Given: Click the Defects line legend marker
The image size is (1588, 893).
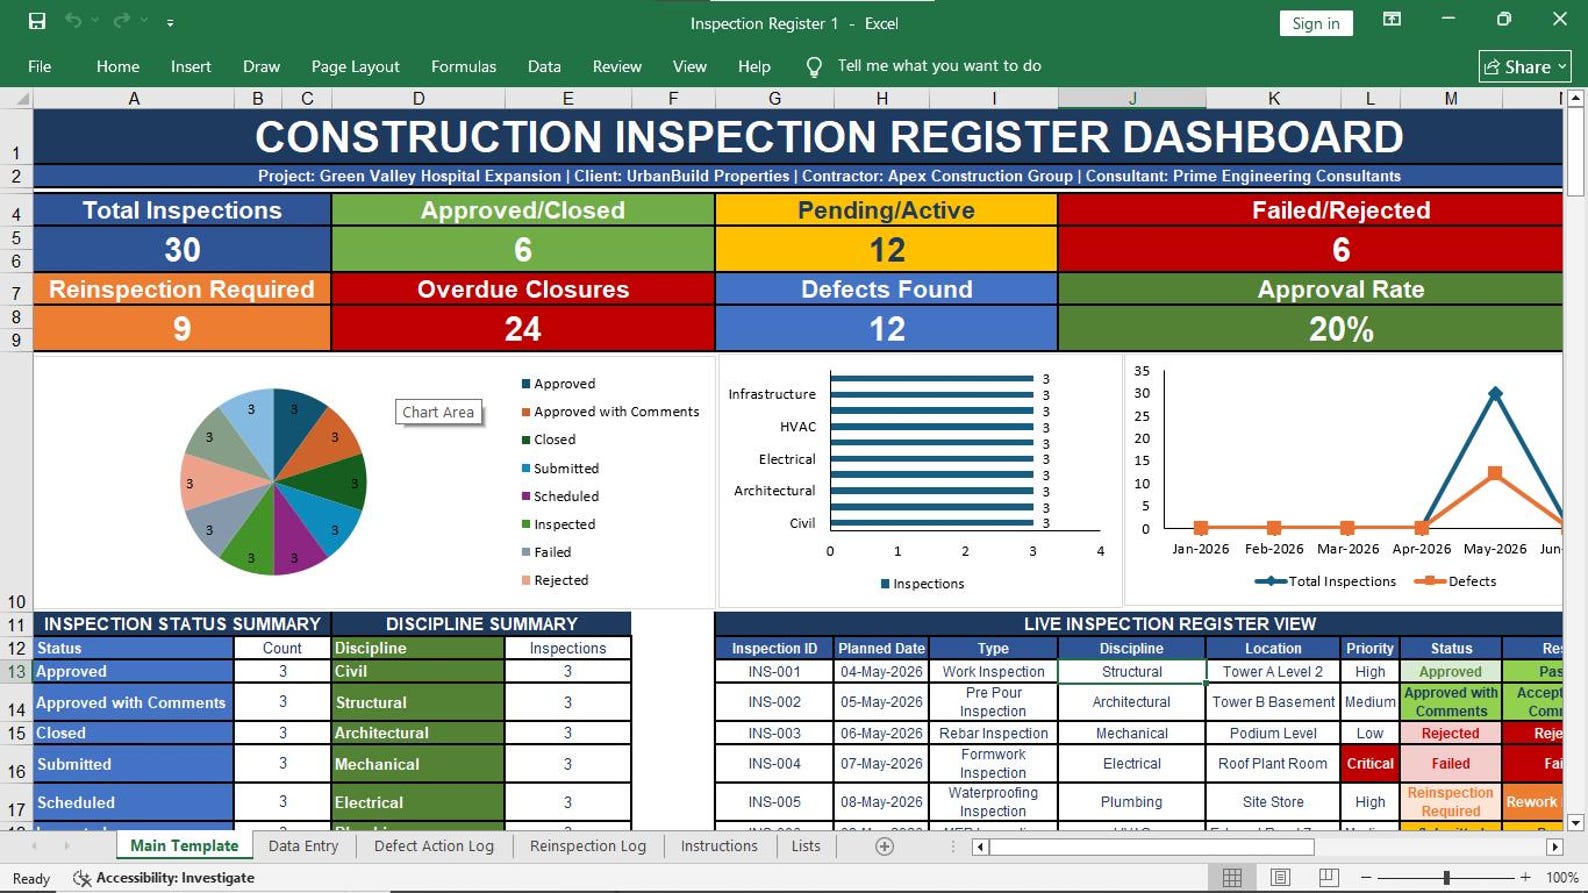Looking at the screenshot, I should pyautogui.click(x=1430, y=581).
